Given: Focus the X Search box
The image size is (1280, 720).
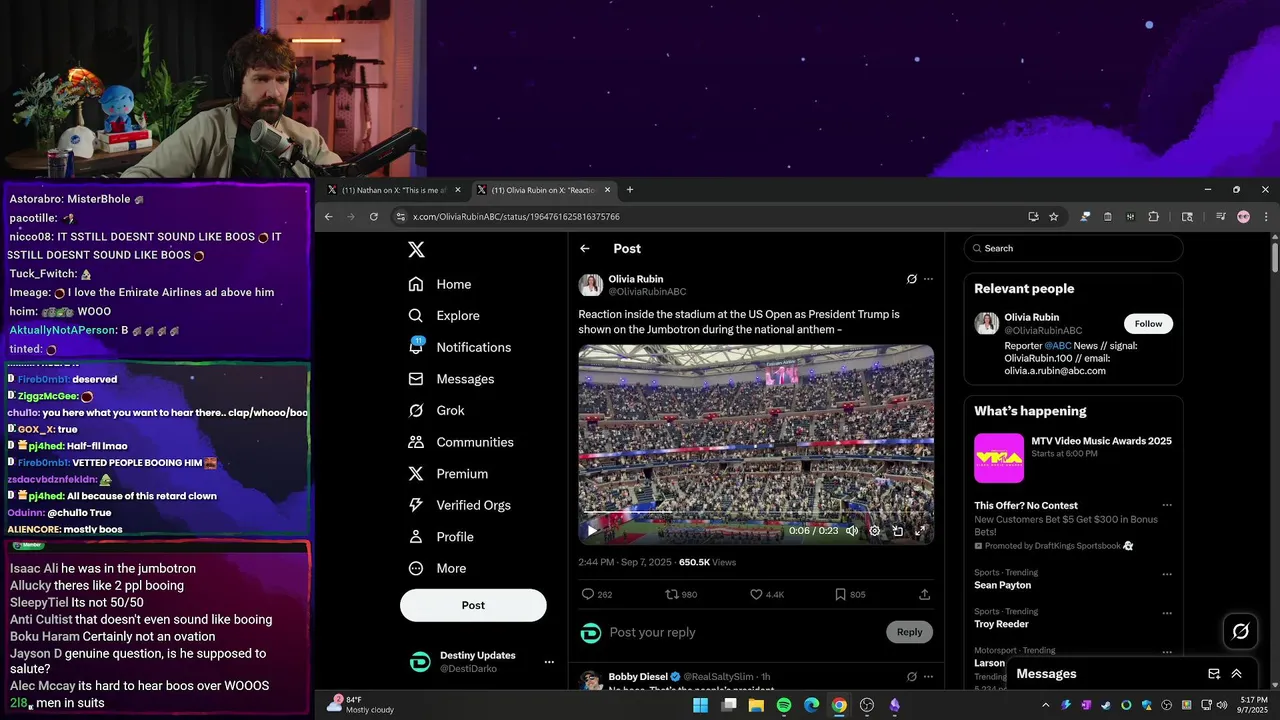Looking at the screenshot, I should point(1073,248).
